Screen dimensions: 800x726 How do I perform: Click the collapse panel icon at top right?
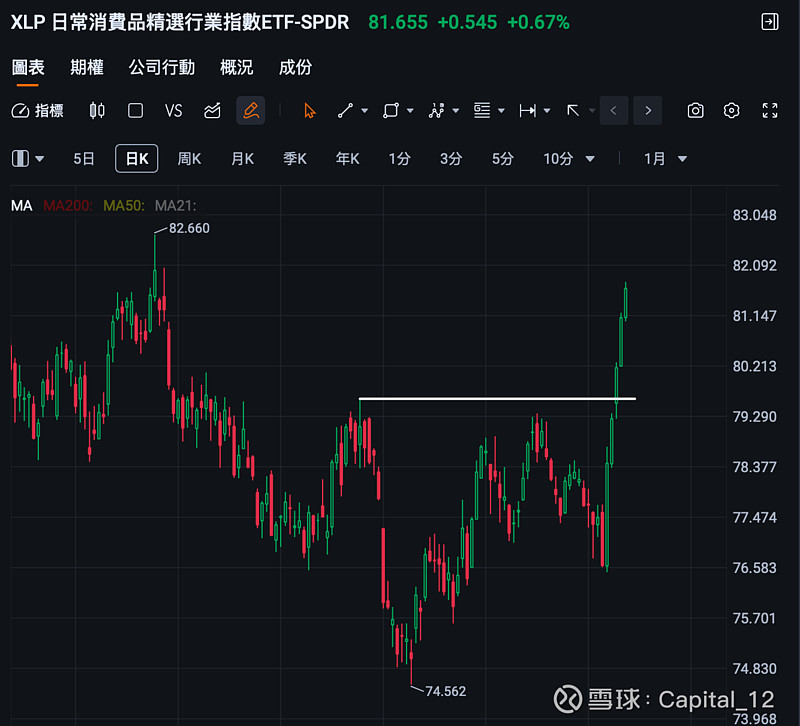pyautogui.click(x=769, y=22)
